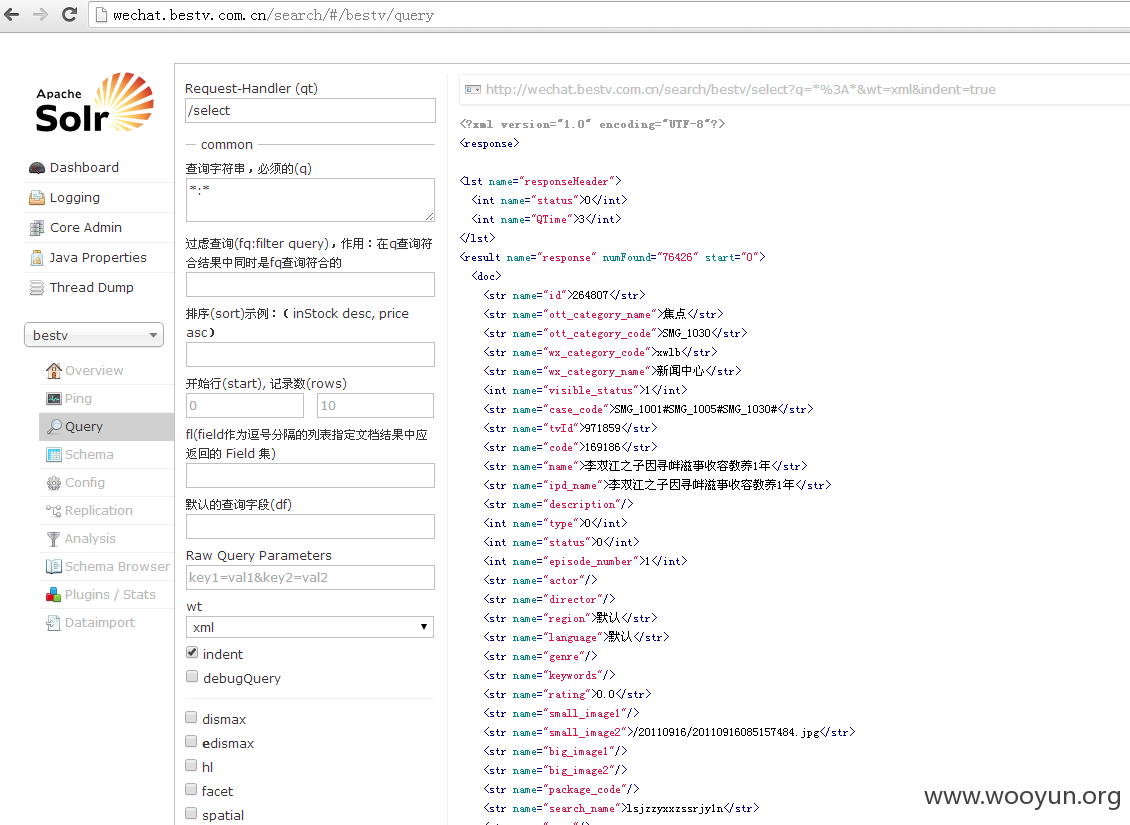Image resolution: width=1130 pixels, height=825 pixels.
Task: Uncheck the indent checkbox
Action: point(192,652)
